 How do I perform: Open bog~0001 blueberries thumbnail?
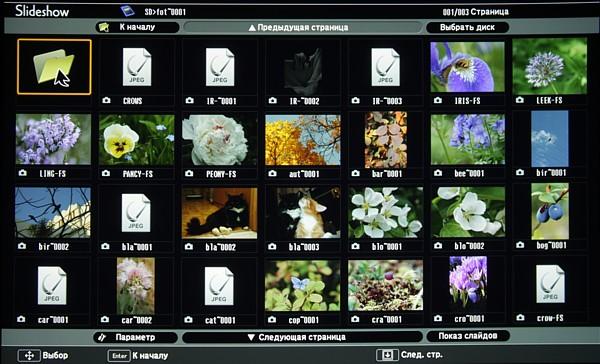pyautogui.click(x=550, y=211)
